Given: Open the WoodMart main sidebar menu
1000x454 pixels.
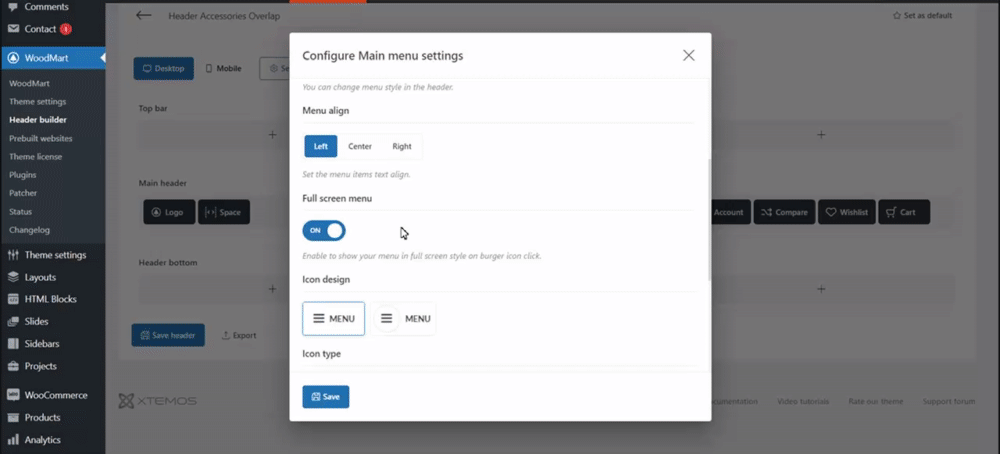Looking at the screenshot, I should click(x=52, y=58).
